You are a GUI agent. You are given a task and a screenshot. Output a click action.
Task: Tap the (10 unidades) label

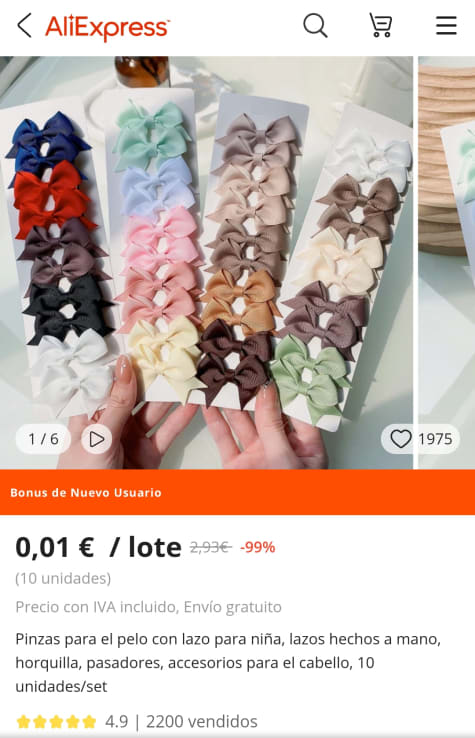point(63,578)
